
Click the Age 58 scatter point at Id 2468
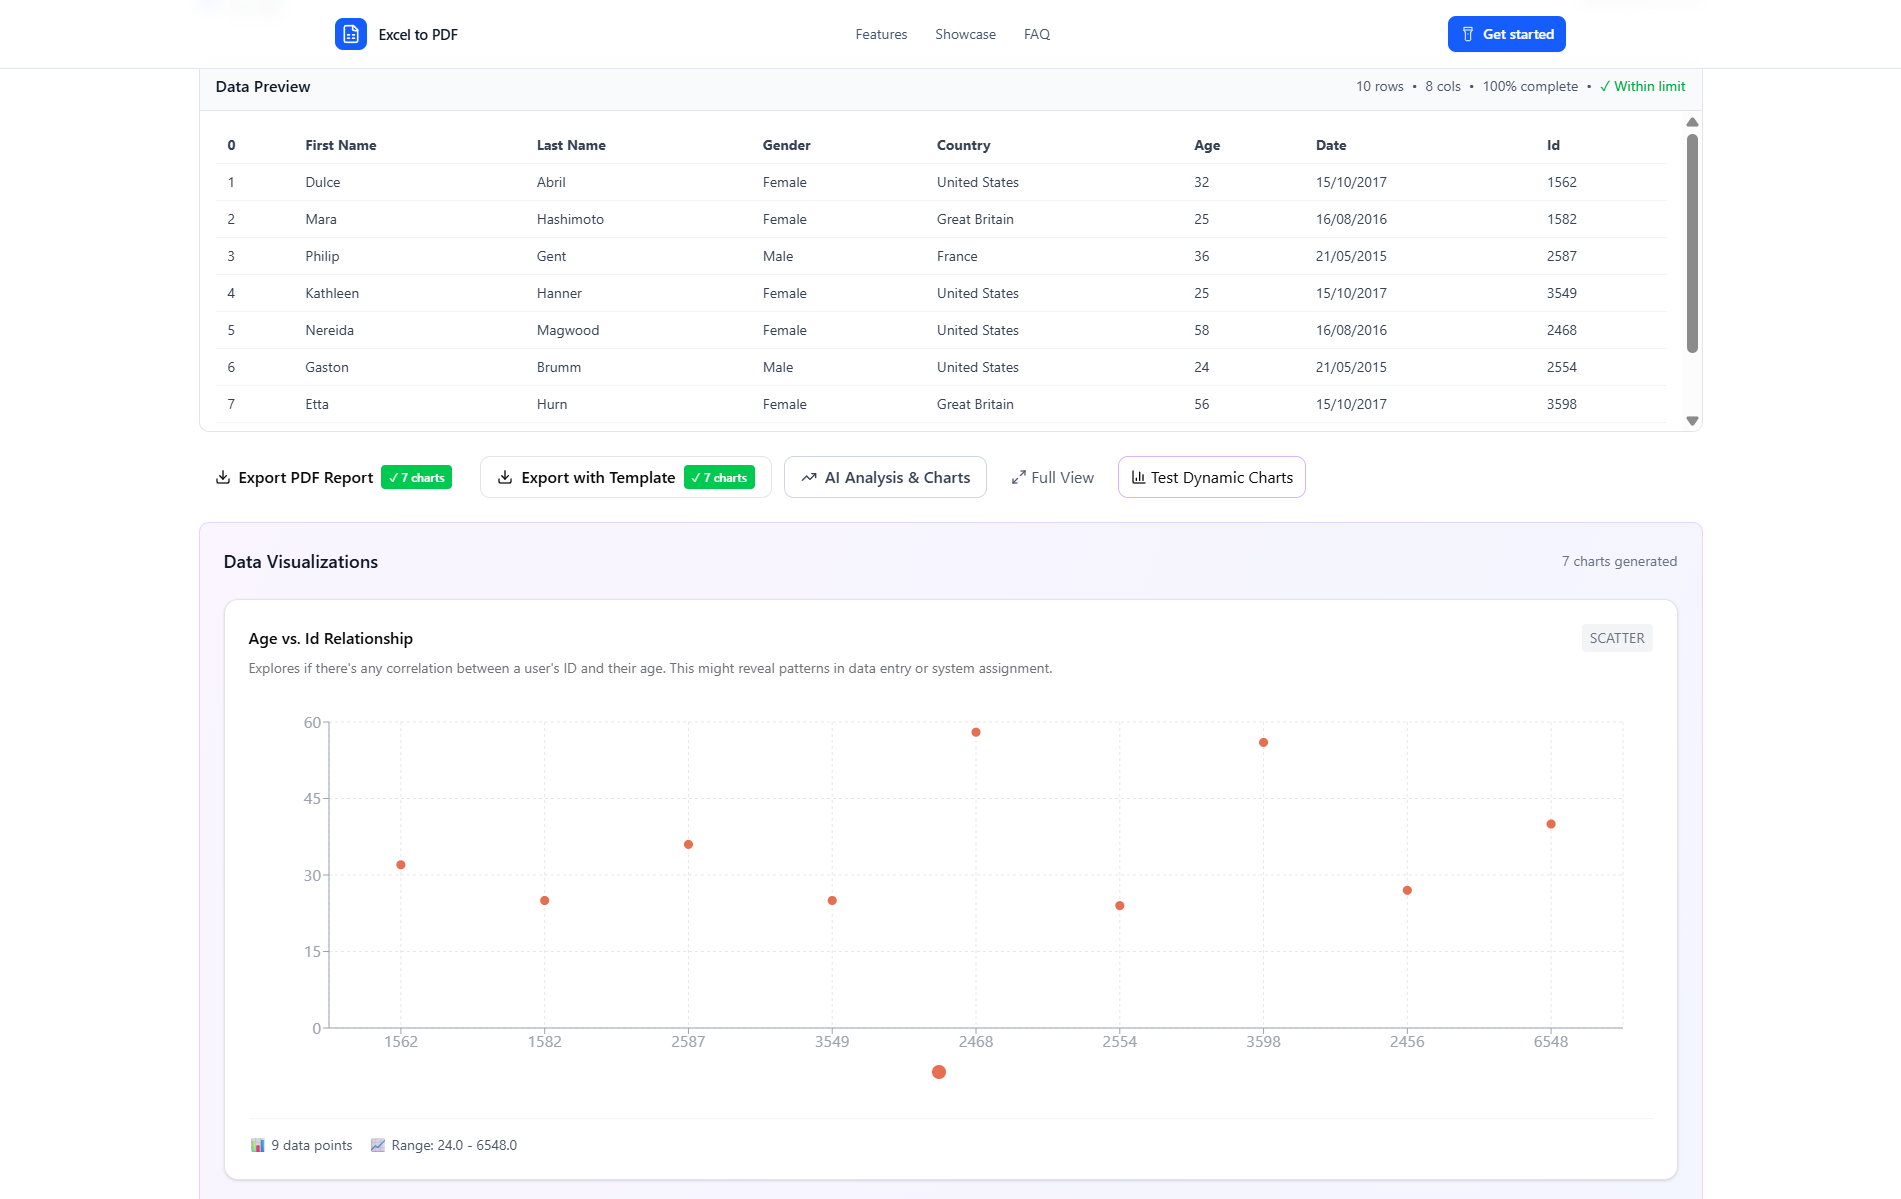976,732
